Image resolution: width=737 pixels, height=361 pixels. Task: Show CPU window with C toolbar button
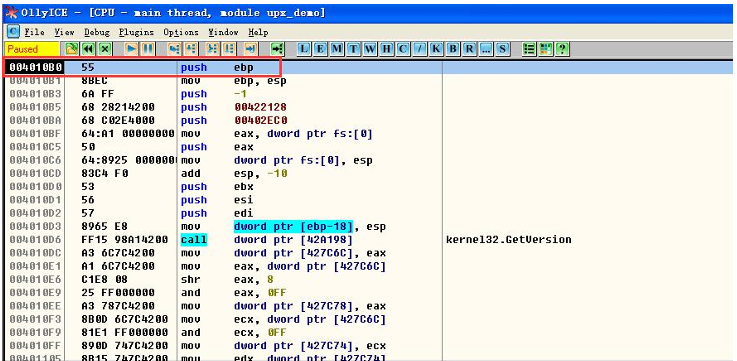point(402,49)
